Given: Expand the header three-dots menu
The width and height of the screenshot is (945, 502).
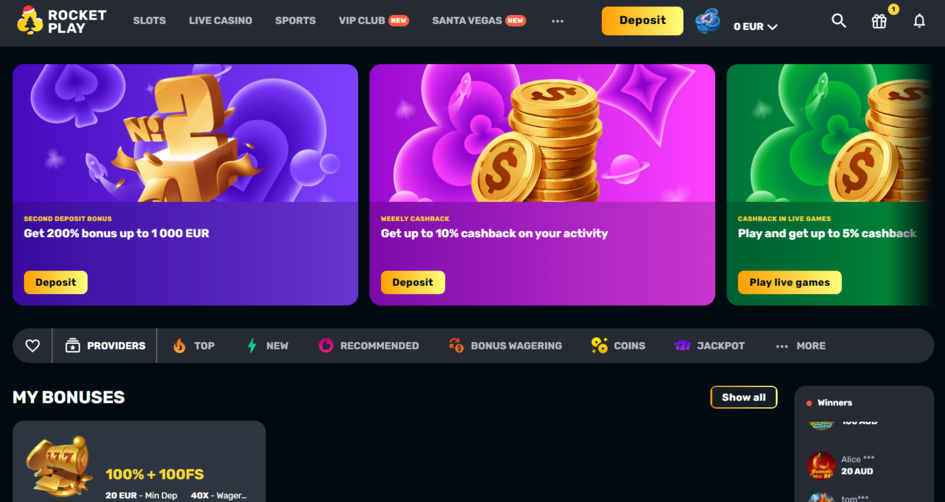Looking at the screenshot, I should pos(557,21).
